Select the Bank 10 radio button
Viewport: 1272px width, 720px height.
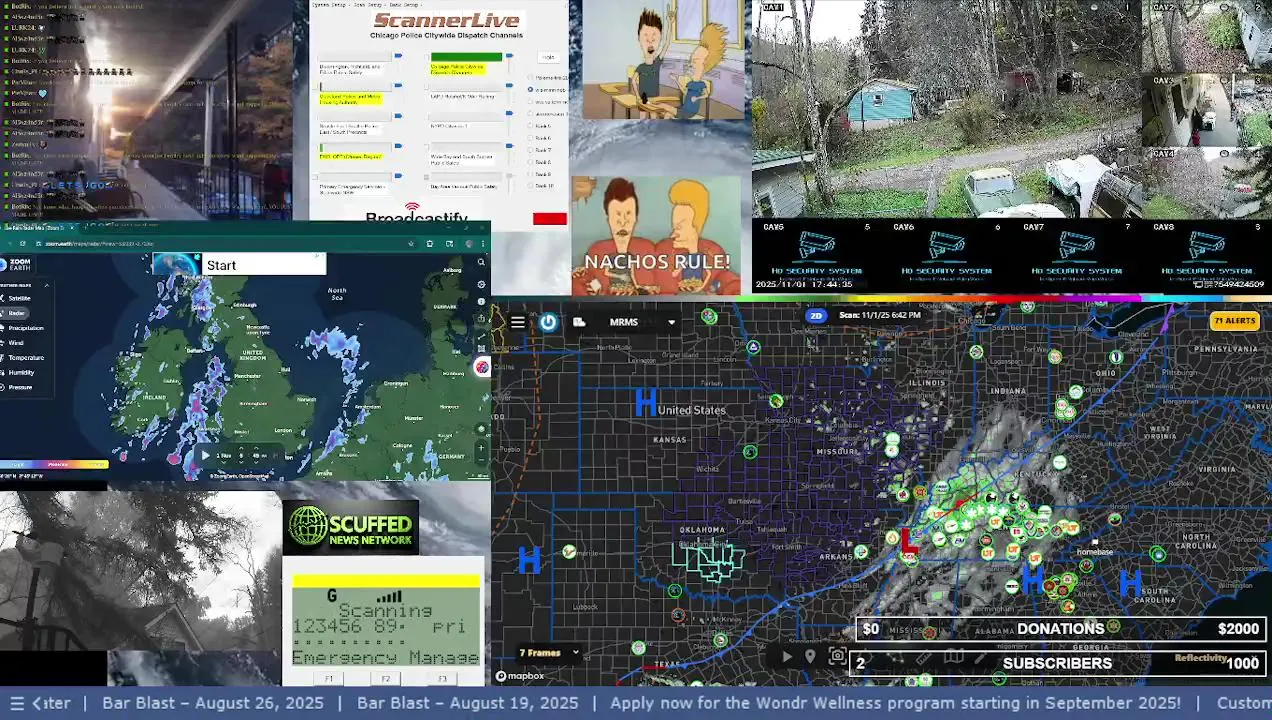tap(530, 186)
